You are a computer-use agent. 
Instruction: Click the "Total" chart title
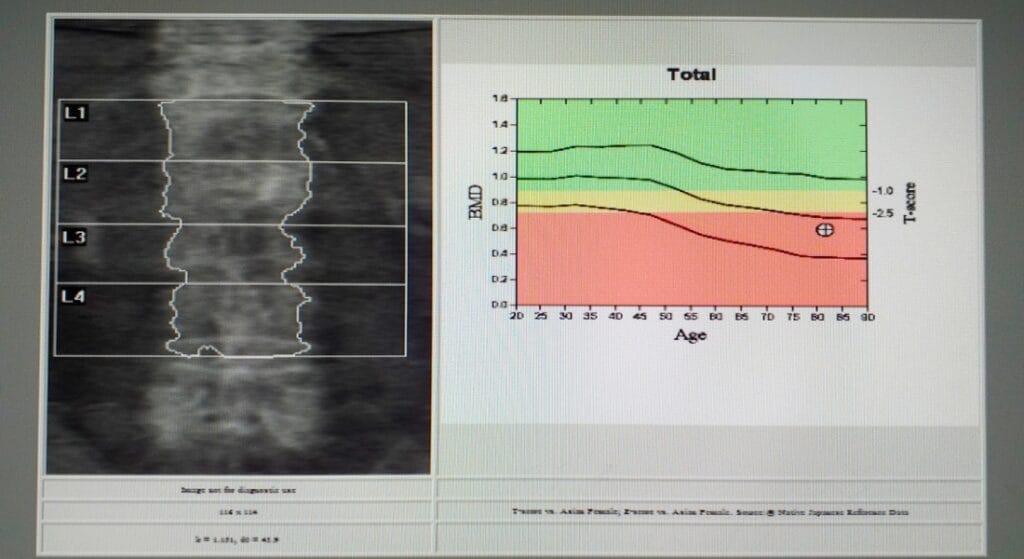pyautogui.click(x=691, y=74)
